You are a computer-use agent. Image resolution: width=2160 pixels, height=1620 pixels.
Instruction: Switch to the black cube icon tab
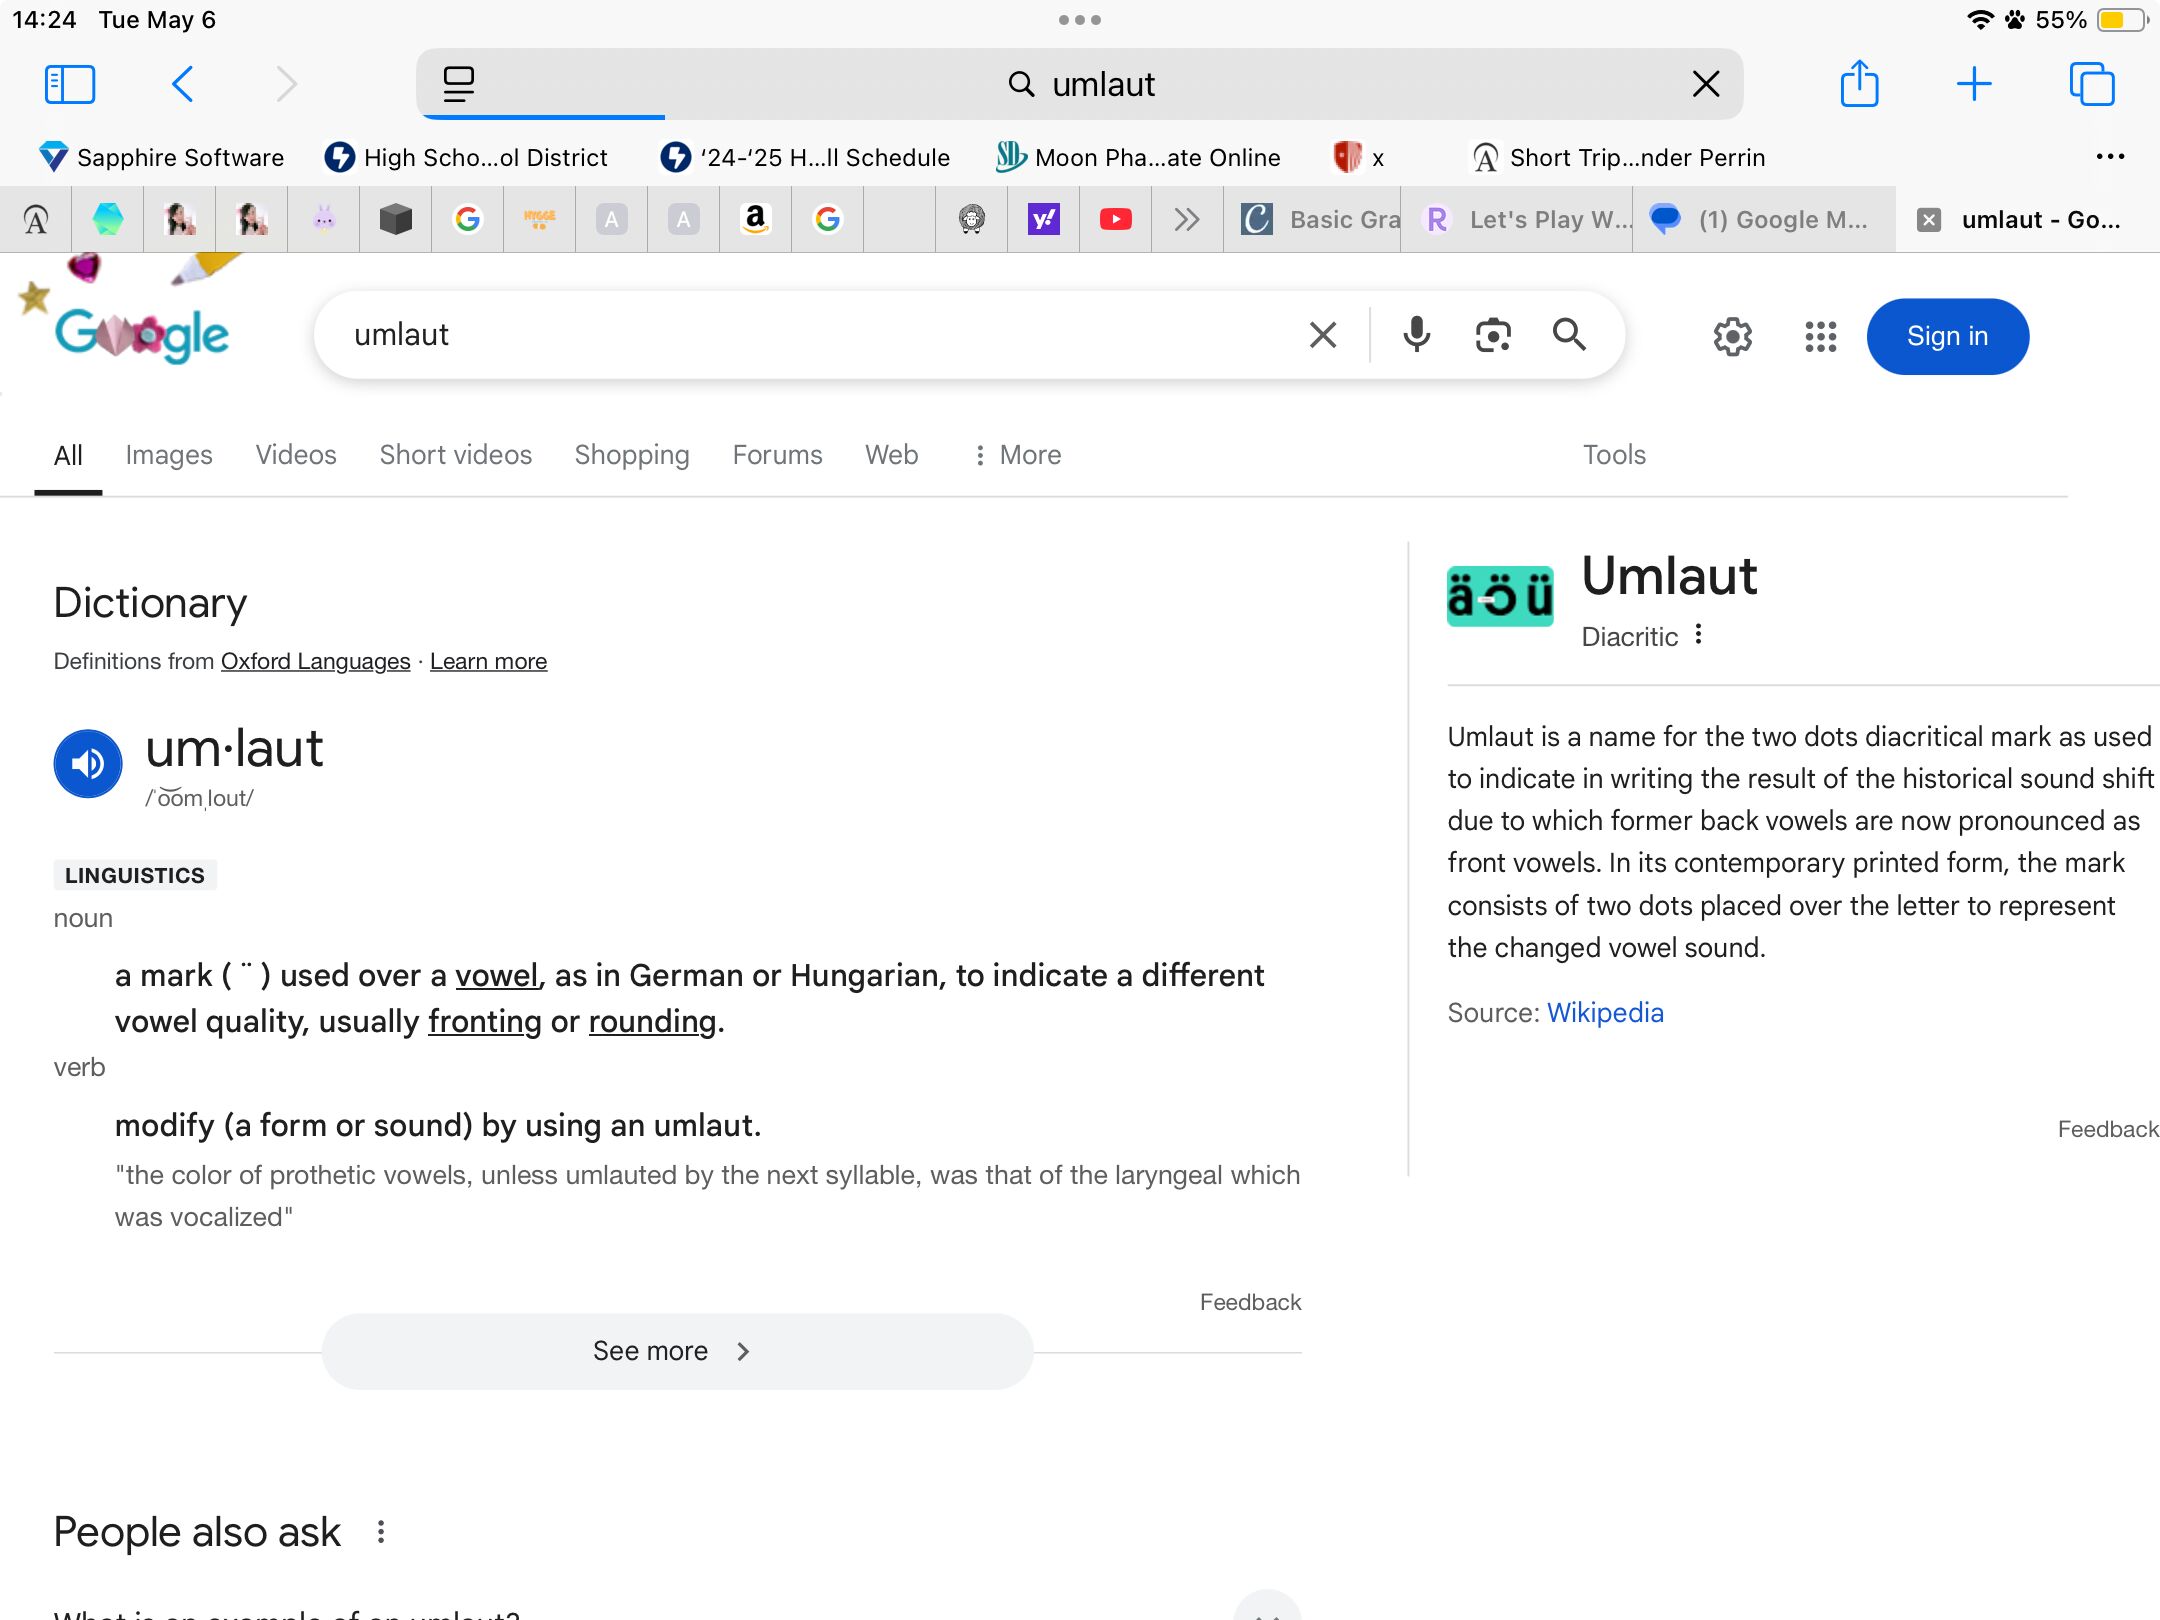[x=396, y=220]
